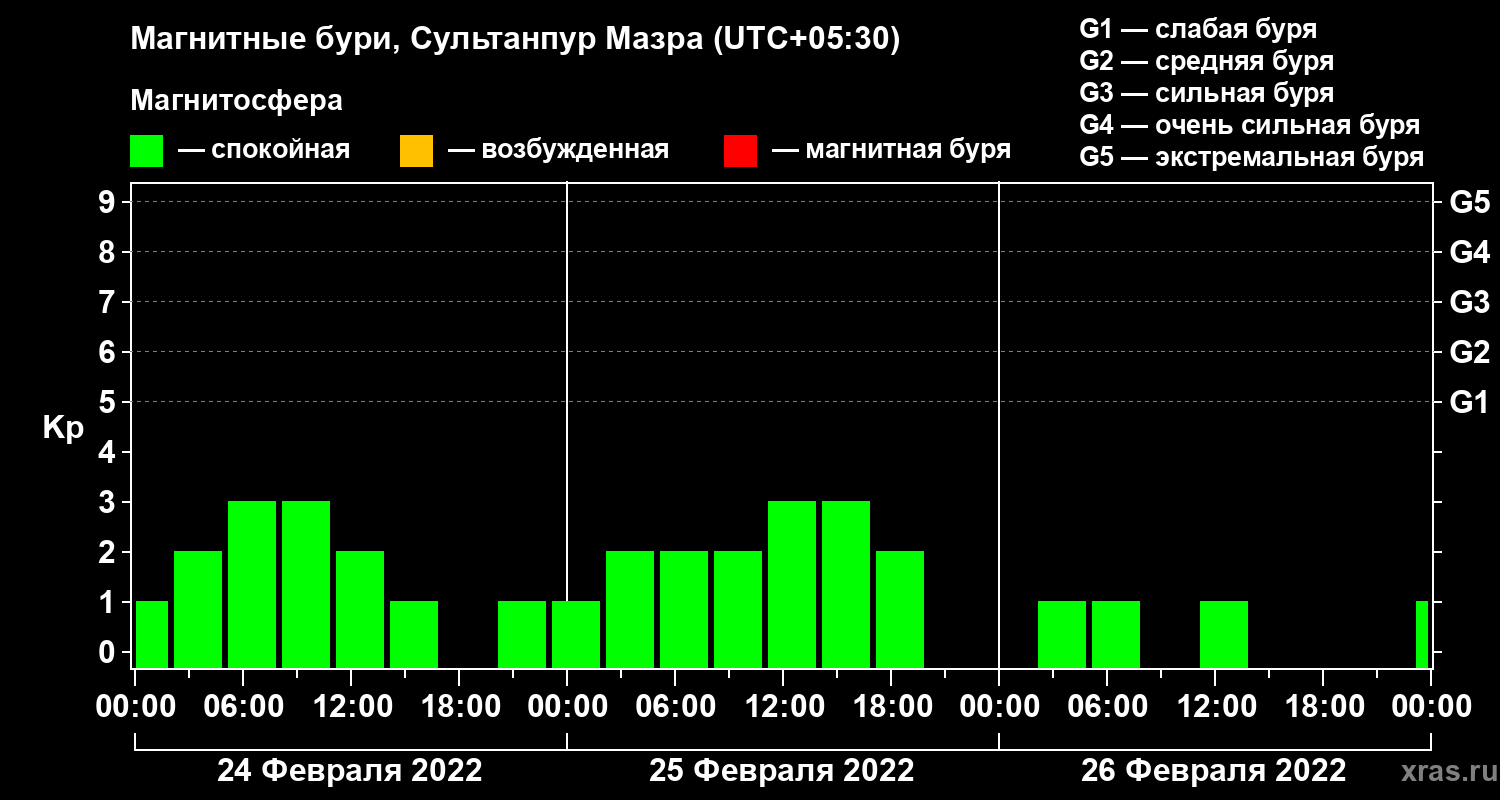Image resolution: width=1500 pixels, height=800 pixels.
Task: Click the G2 label on right axis
Action: [x=1470, y=352]
